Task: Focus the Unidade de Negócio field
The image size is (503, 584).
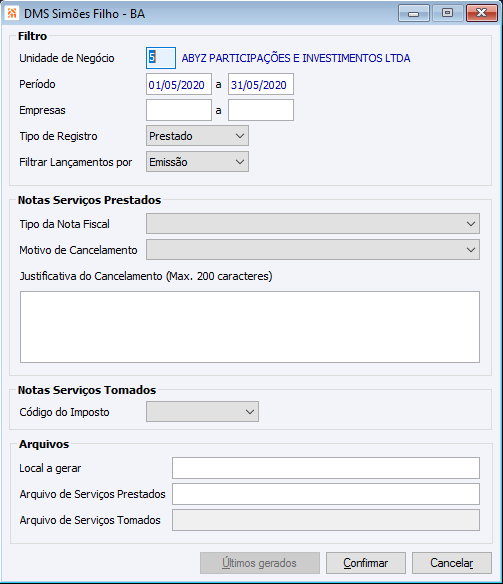Action: [161, 58]
